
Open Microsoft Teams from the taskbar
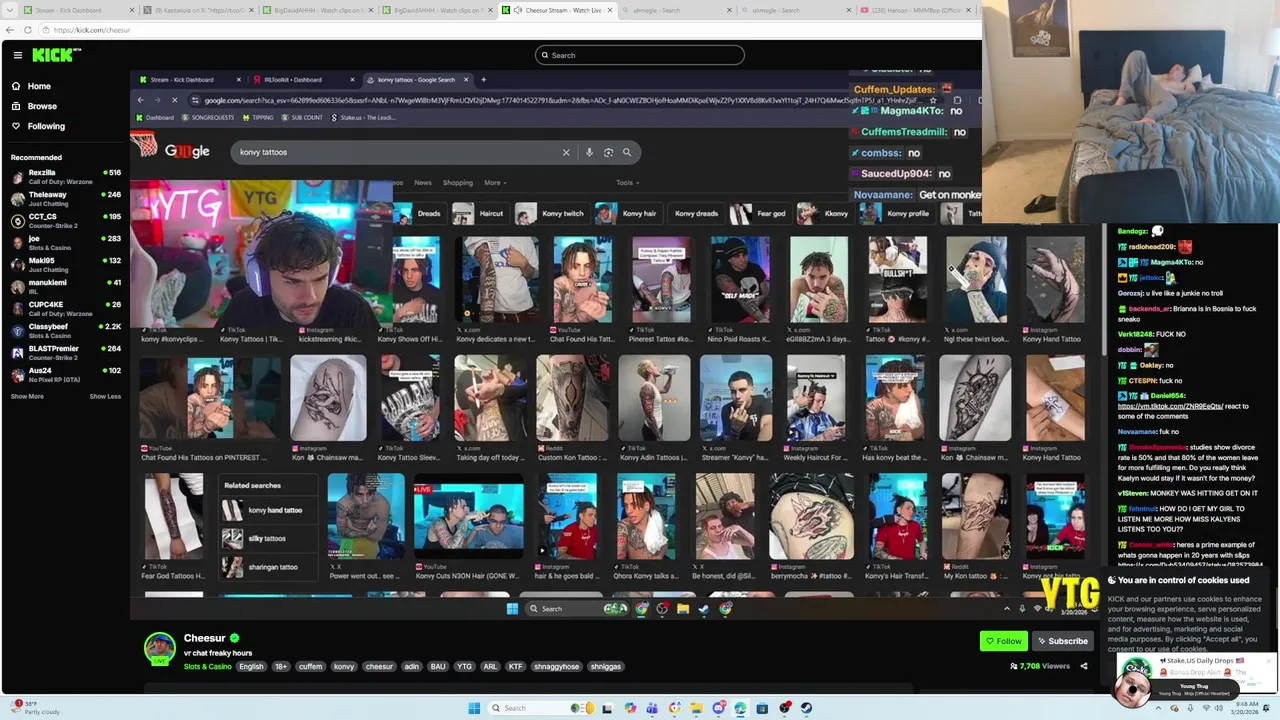coord(652,708)
